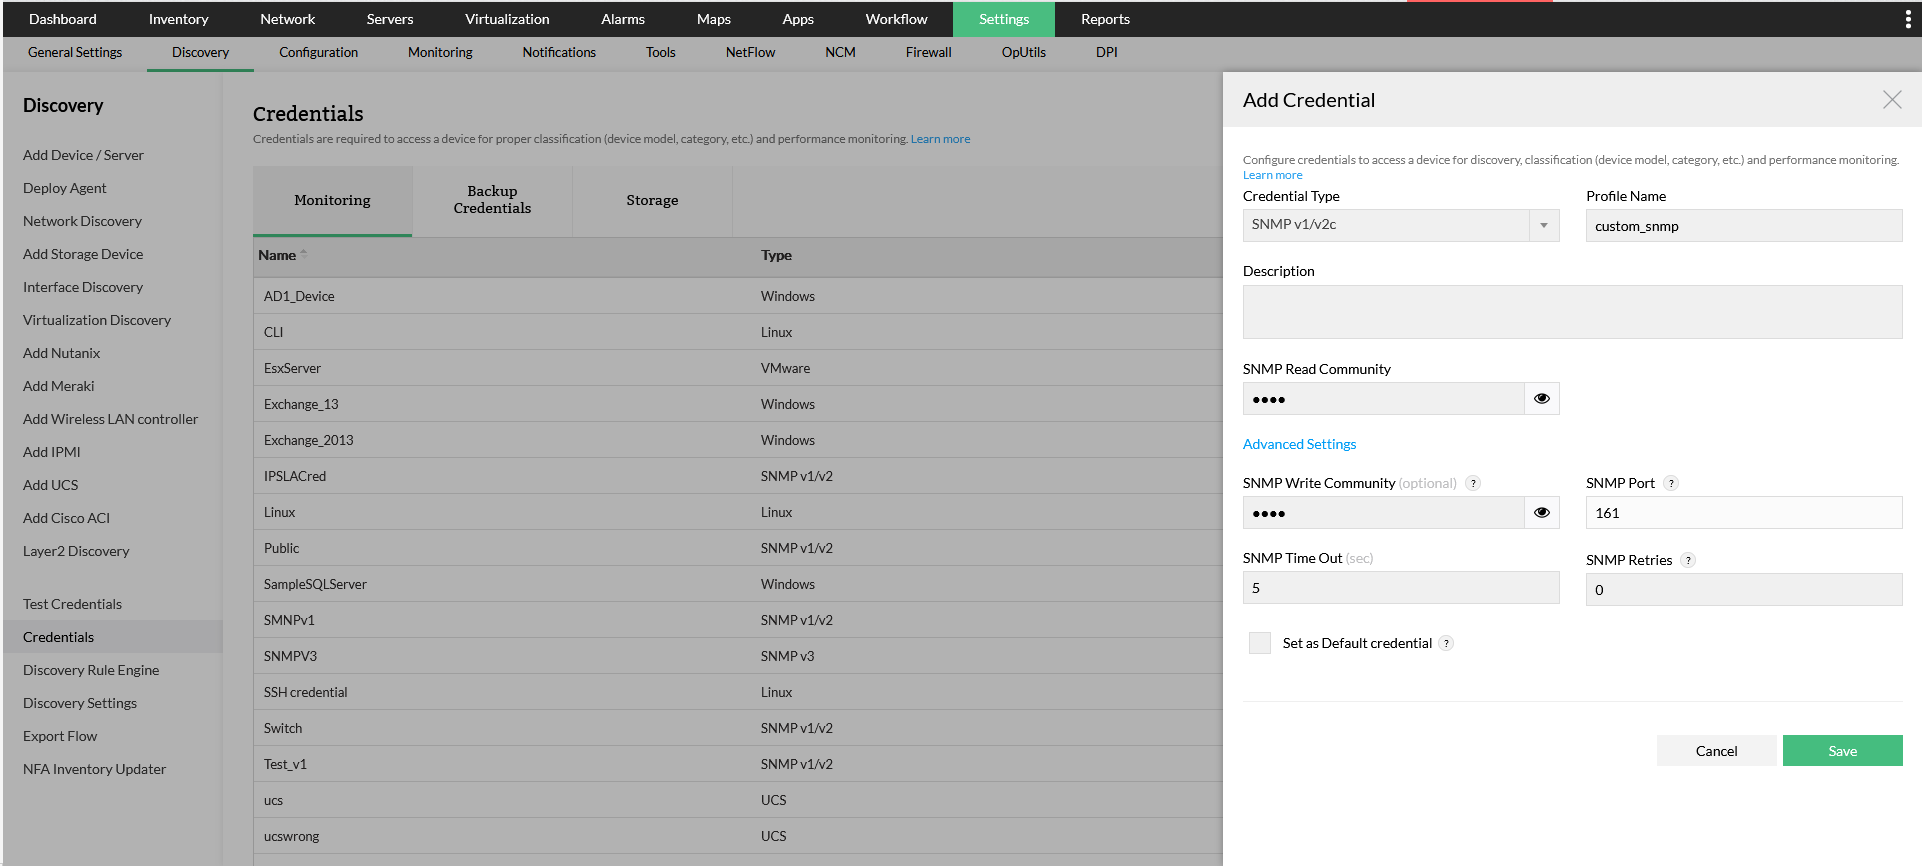The image size is (1922, 866).
Task: Collapse the Advanced Settings section
Action: coord(1299,444)
